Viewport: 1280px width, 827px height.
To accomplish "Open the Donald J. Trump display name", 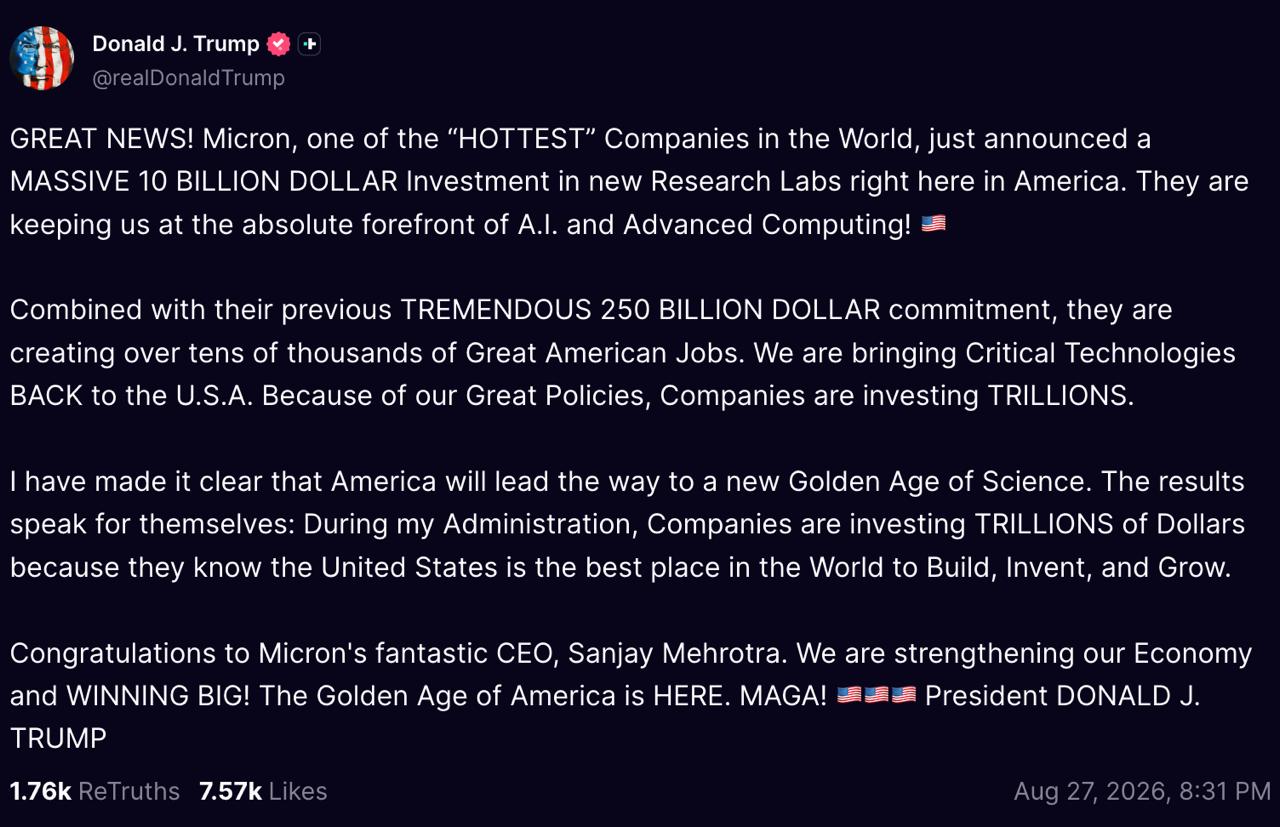I will (176, 44).
